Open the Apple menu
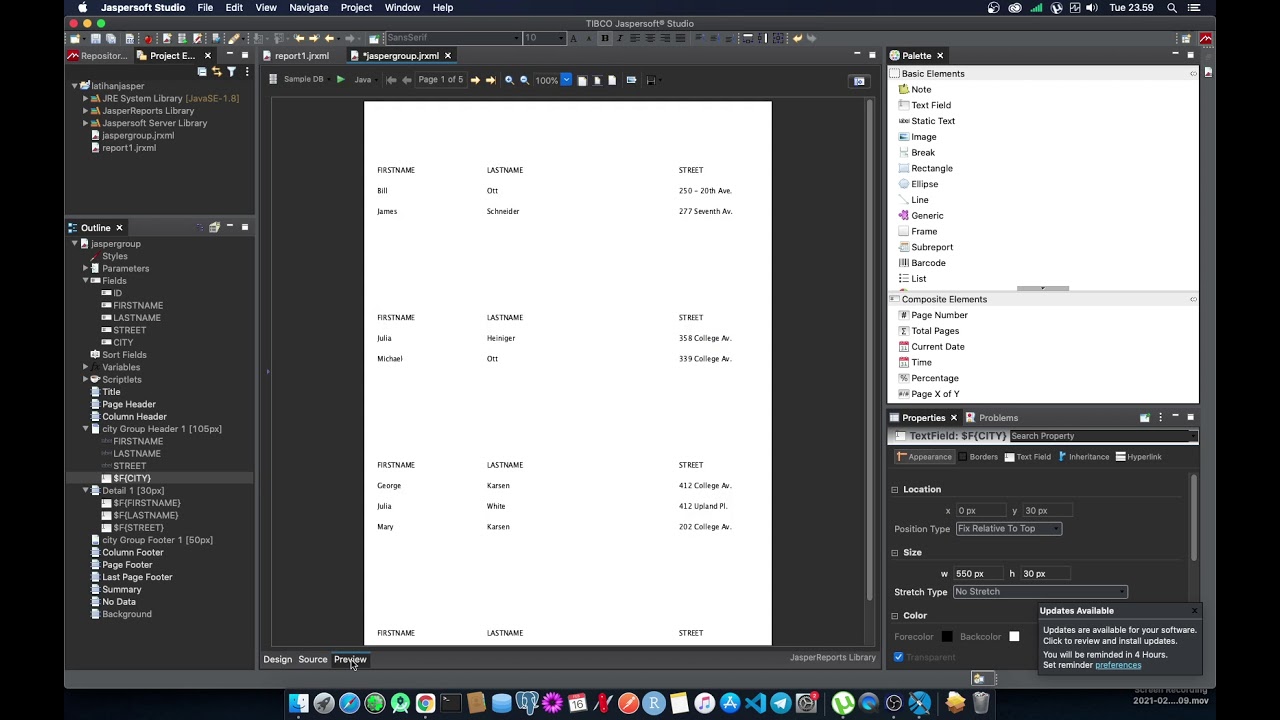 82,7
